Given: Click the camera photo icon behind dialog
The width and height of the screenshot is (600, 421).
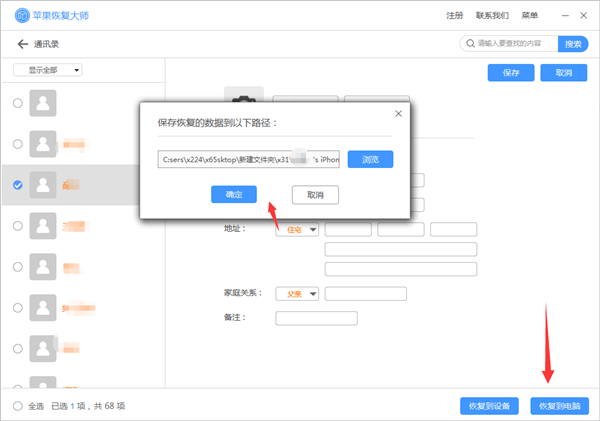Looking at the screenshot, I should pos(240,96).
